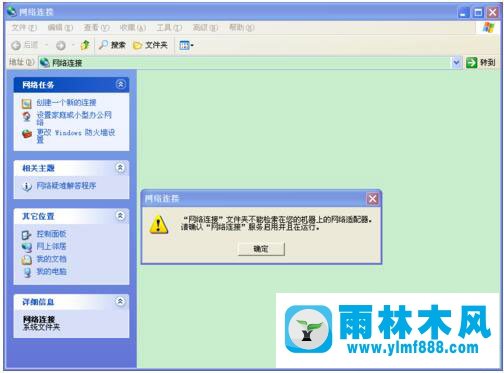This screenshot has height=373, width=504.
Task: Click 确定 (OK) in the error dialog
Action: pos(261,249)
